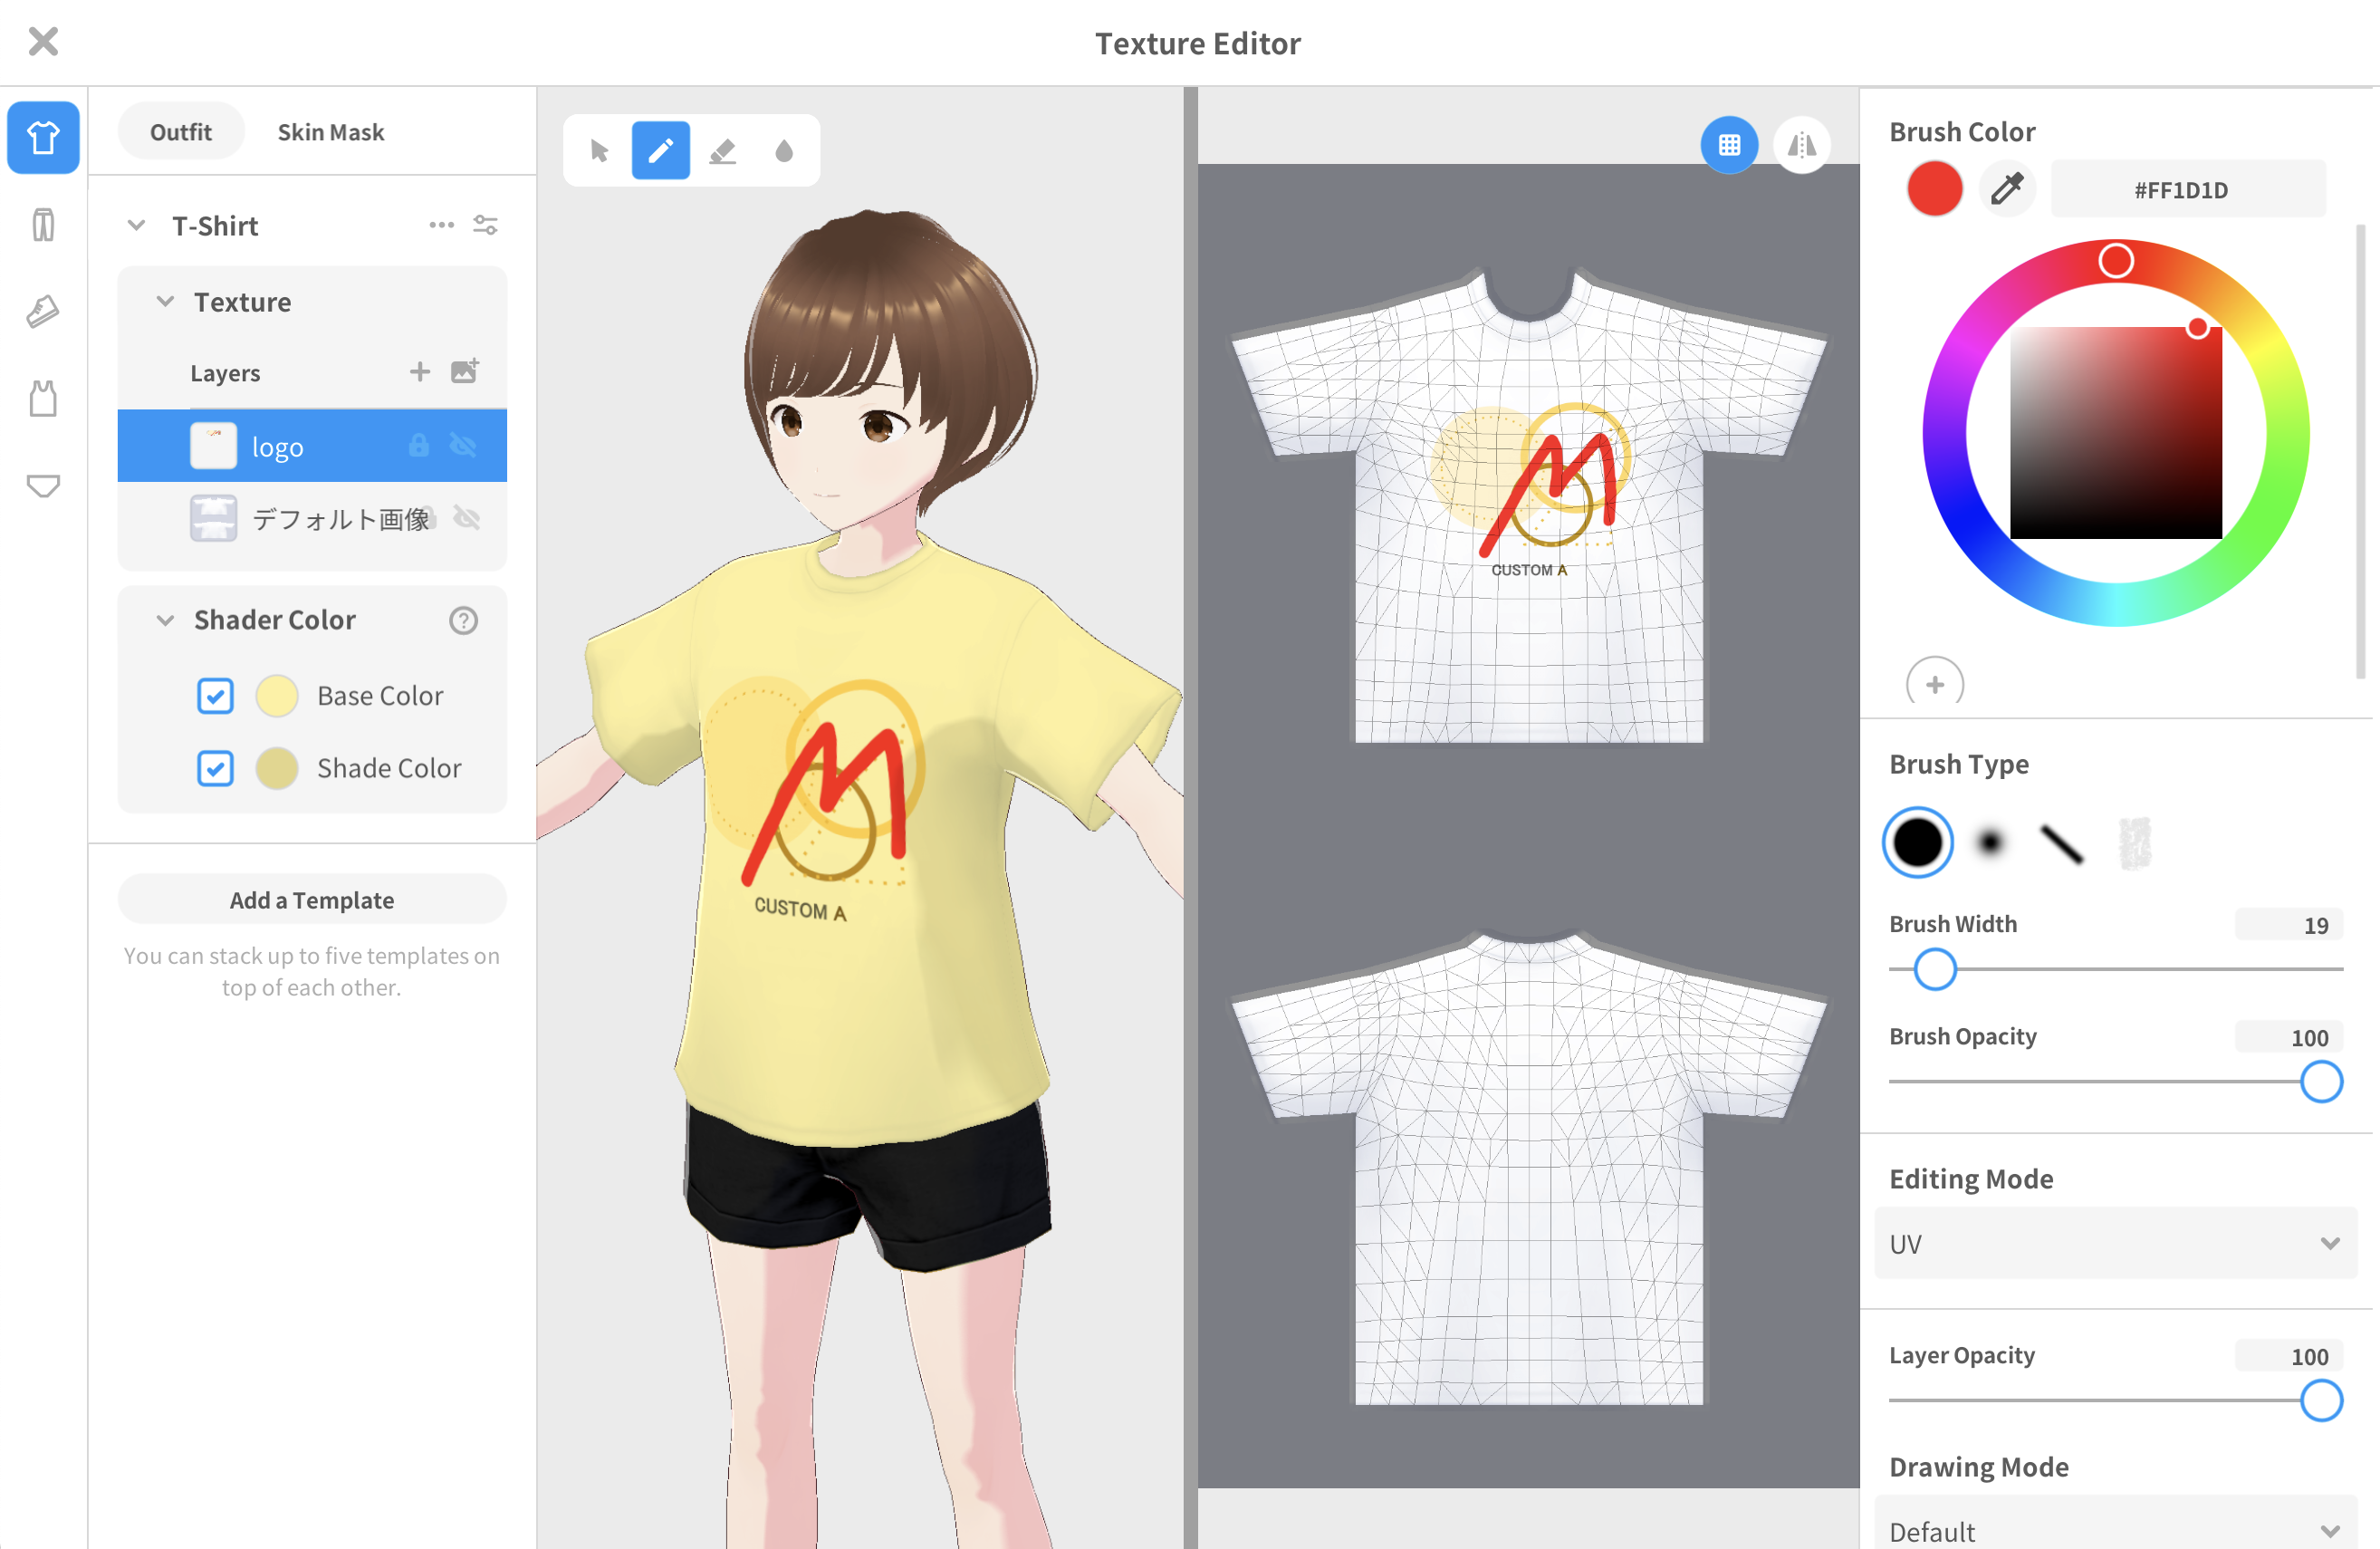Use the eyedropper to pick a brush color
Image resolution: width=2380 pixels, height=1549 pixels.
point(2006,188)
